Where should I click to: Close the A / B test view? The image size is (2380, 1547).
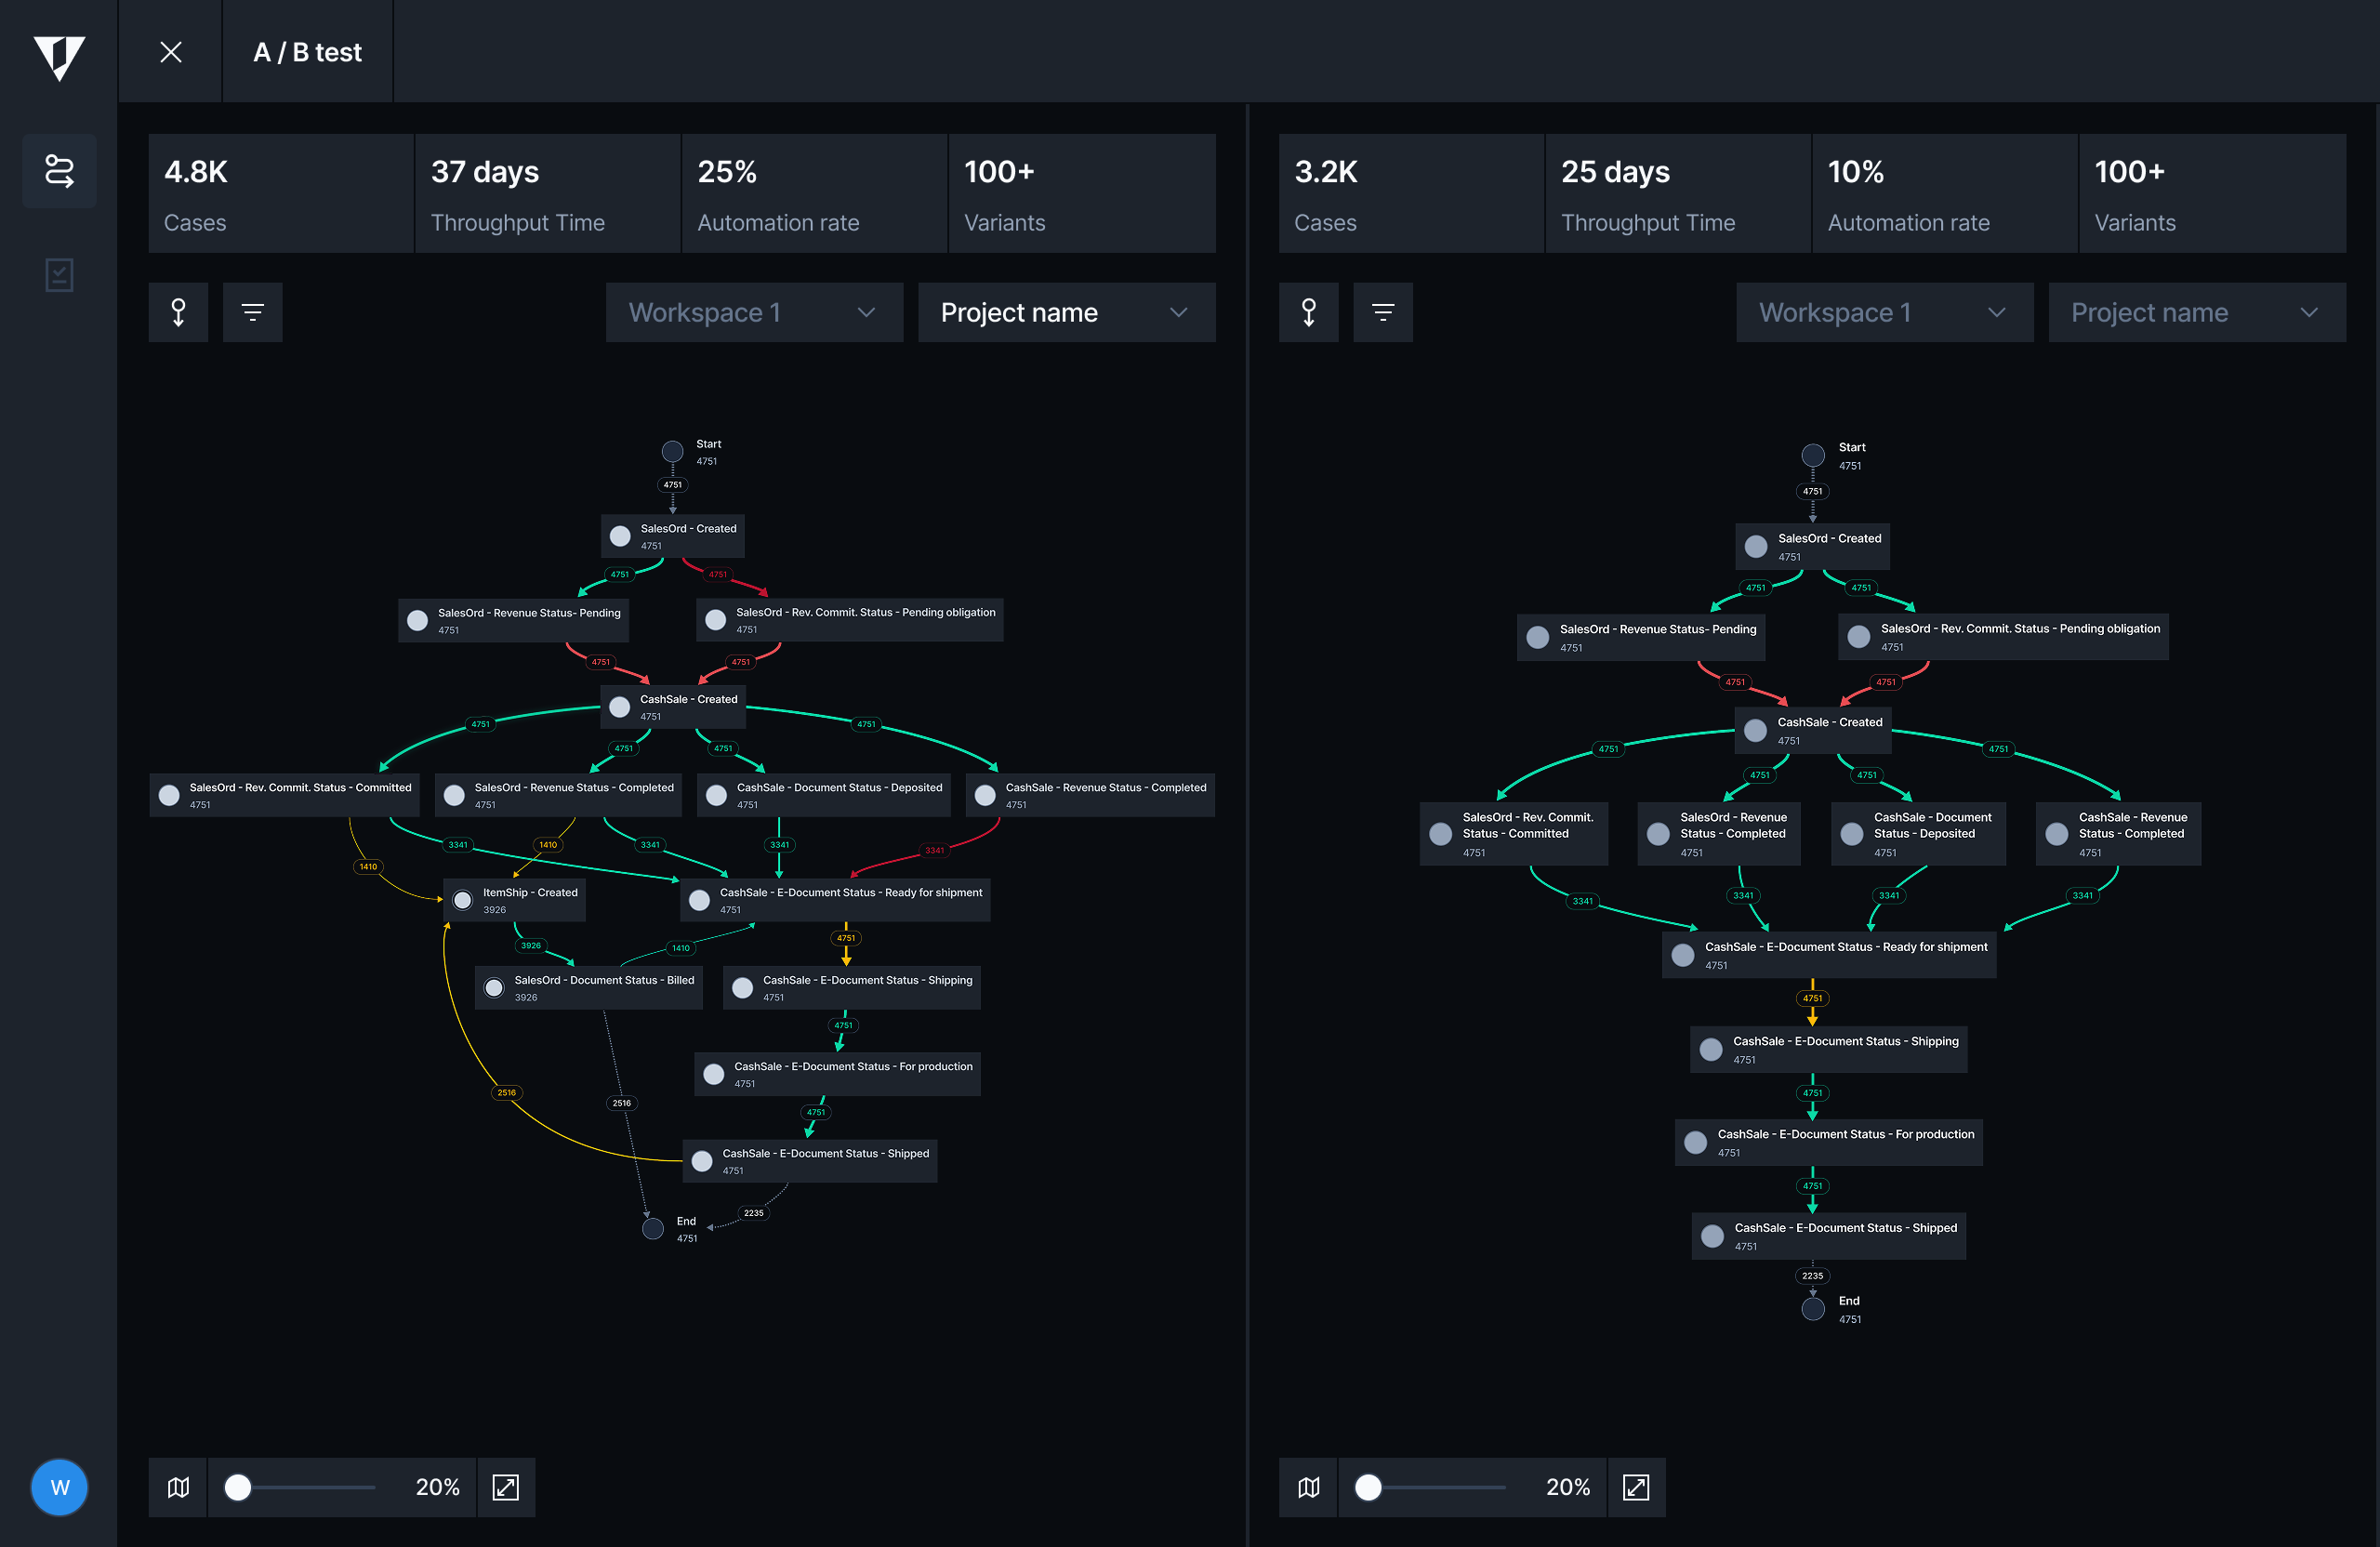[171, 52]
